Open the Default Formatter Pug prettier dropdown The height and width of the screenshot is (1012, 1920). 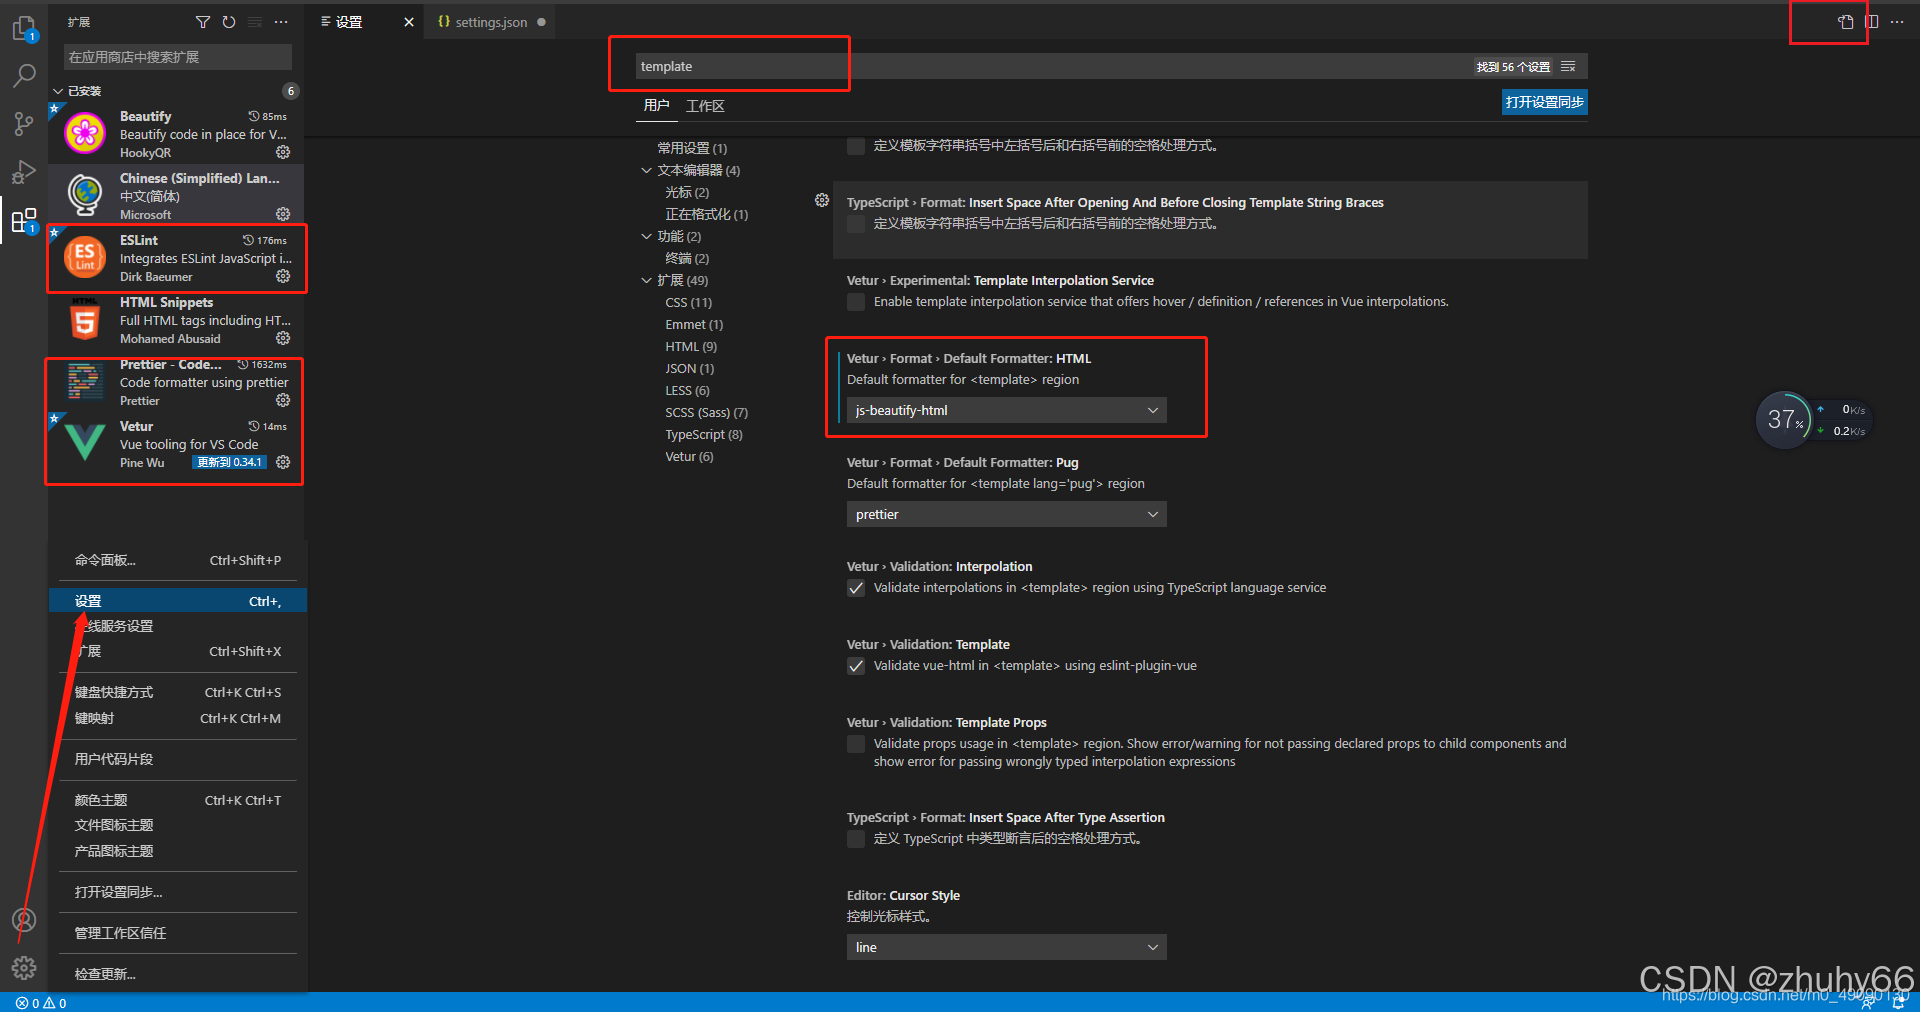pyautogui.click(x=1006, y=514)
